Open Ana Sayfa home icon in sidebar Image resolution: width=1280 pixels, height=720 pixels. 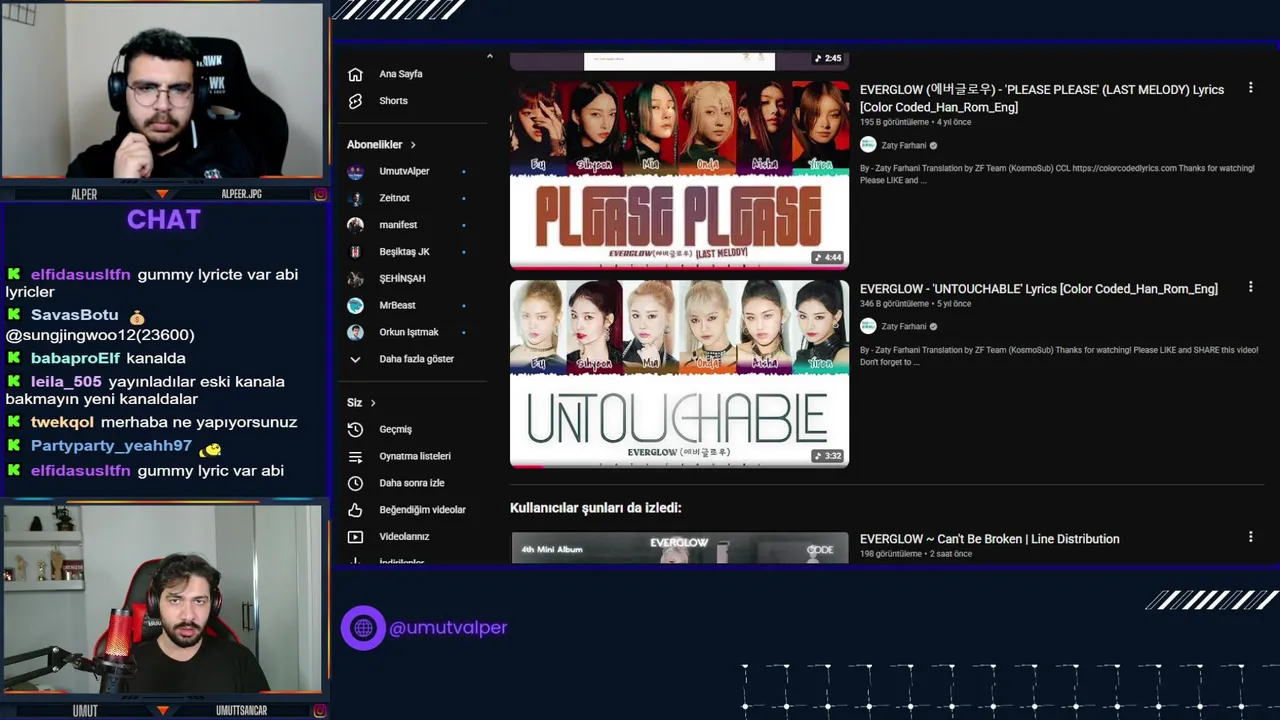point(355,74)
